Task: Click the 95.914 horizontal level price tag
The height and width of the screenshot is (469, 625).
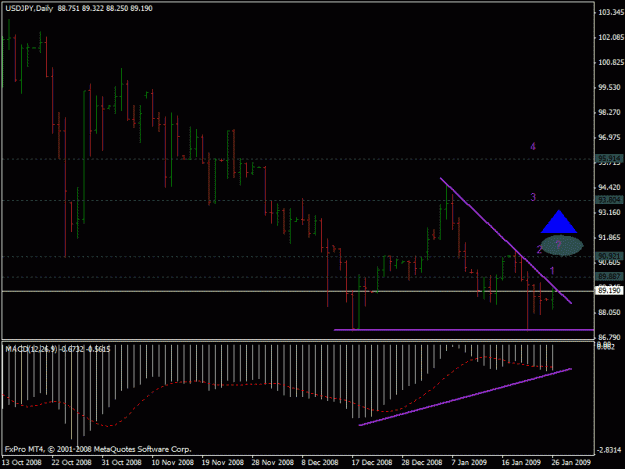Action: pos(609,158)
